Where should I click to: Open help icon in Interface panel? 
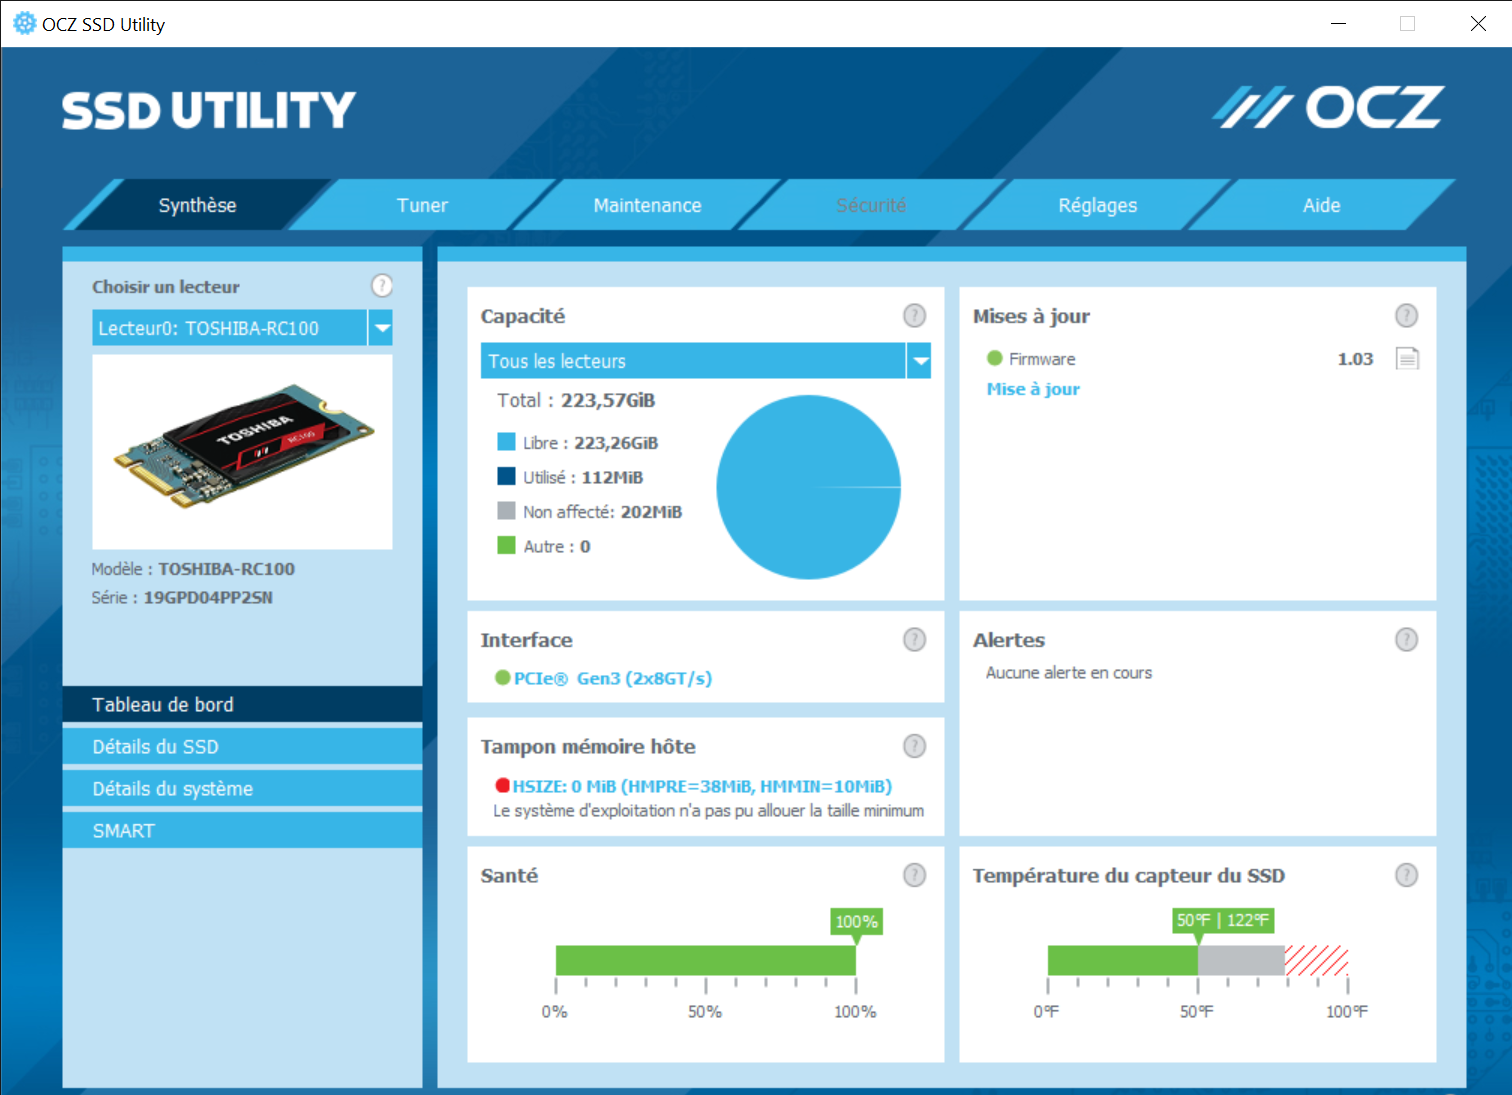pos(914,640)
